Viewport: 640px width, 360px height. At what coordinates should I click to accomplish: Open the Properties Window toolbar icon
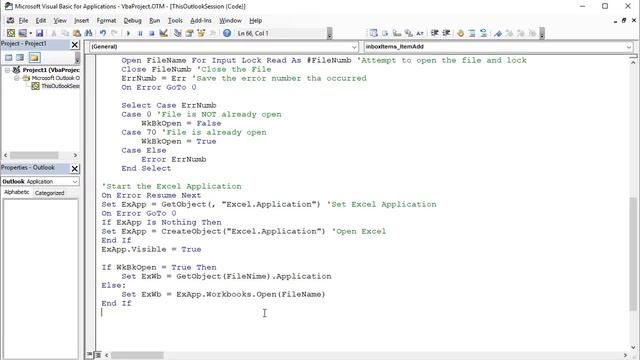pos(189,33)
